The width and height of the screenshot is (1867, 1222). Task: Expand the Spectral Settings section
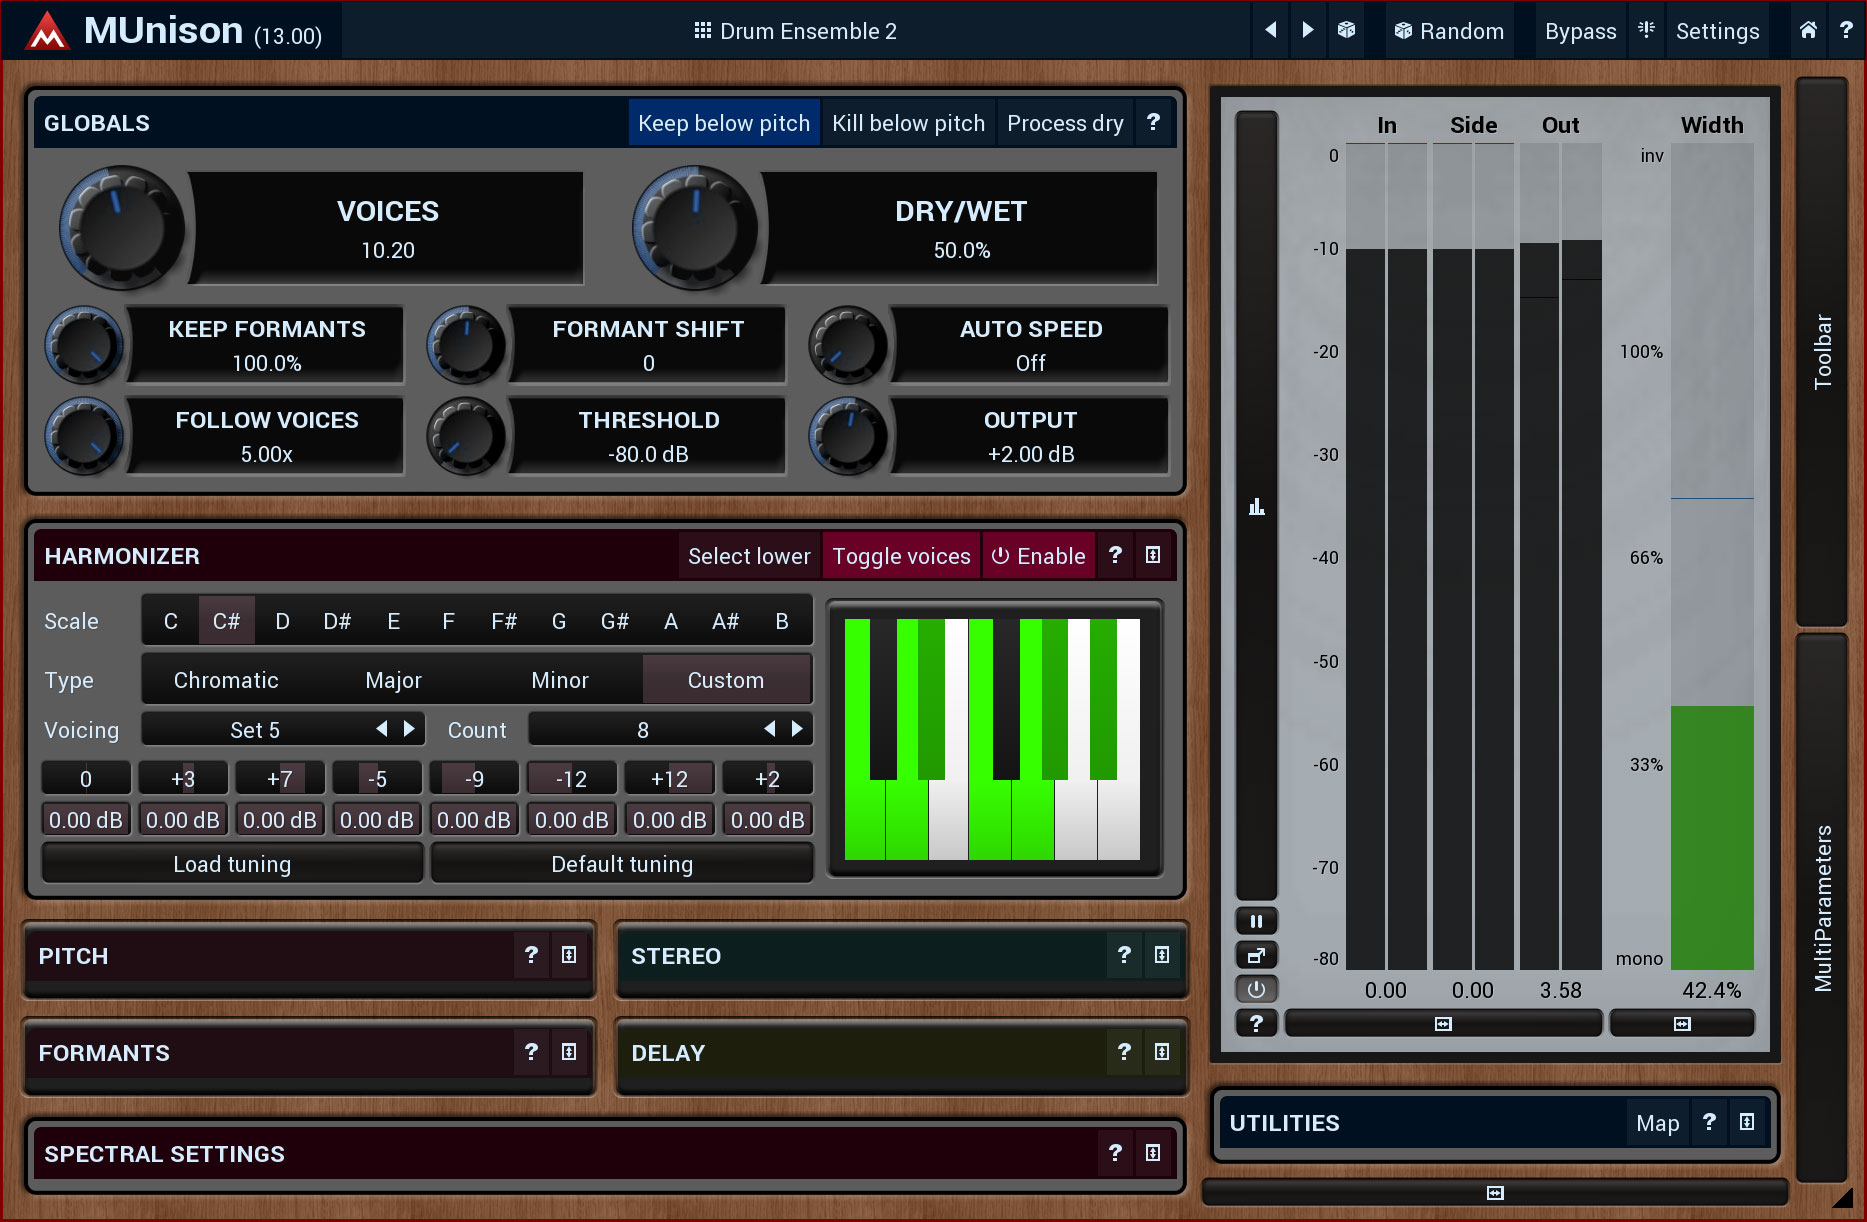pyautogui.click(x=1152, y=1153)
